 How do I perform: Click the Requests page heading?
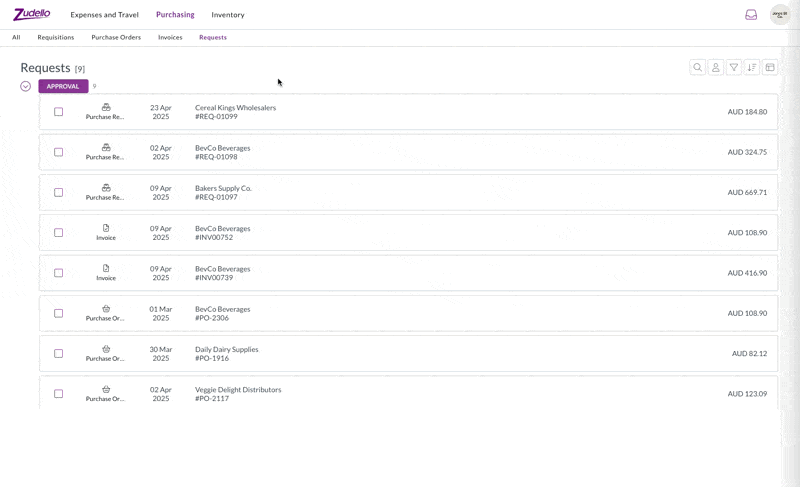coord(45,68)
